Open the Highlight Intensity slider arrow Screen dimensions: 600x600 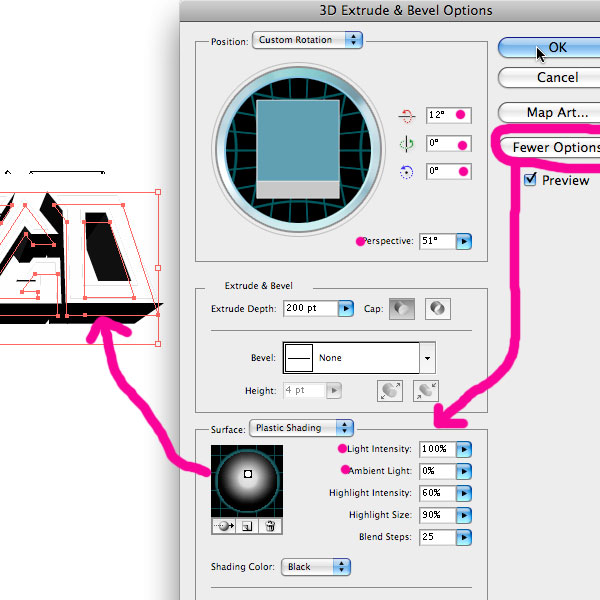(x=464, y=493)
